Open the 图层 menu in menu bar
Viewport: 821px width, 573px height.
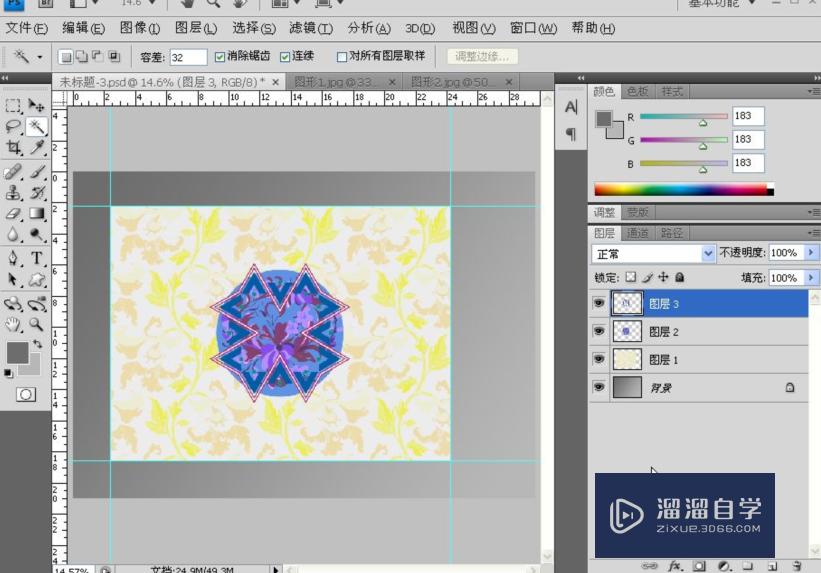point(196,28)
